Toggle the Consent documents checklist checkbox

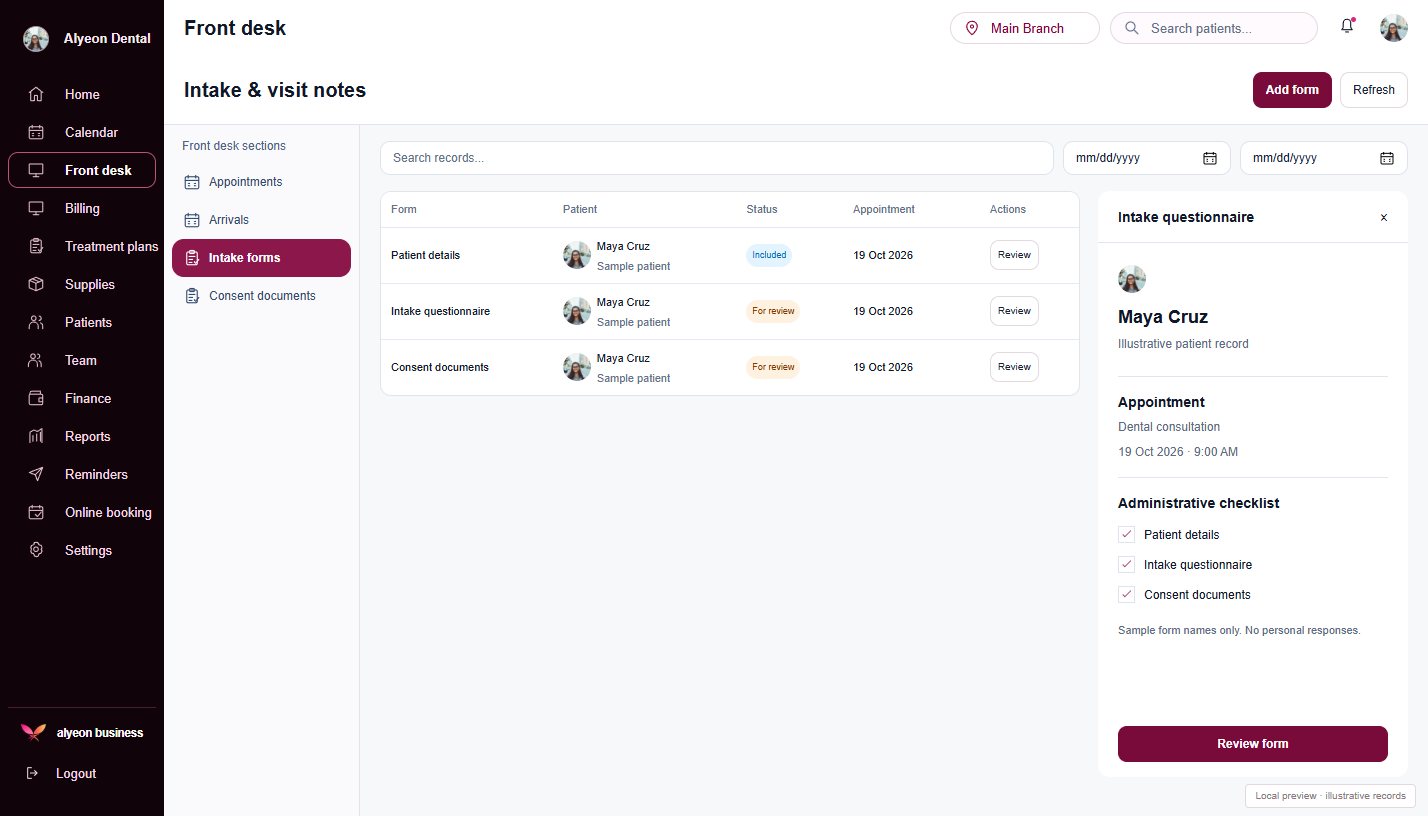1126,594
